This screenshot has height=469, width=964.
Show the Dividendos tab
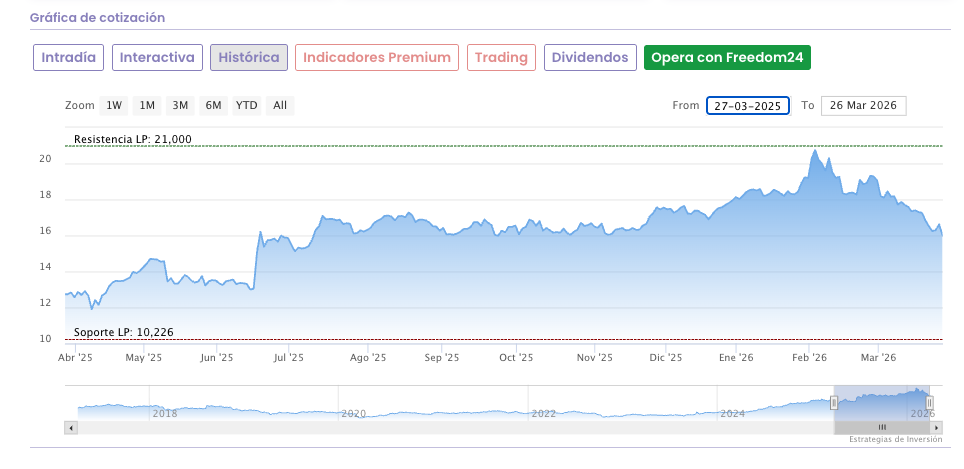click(591, 58)
